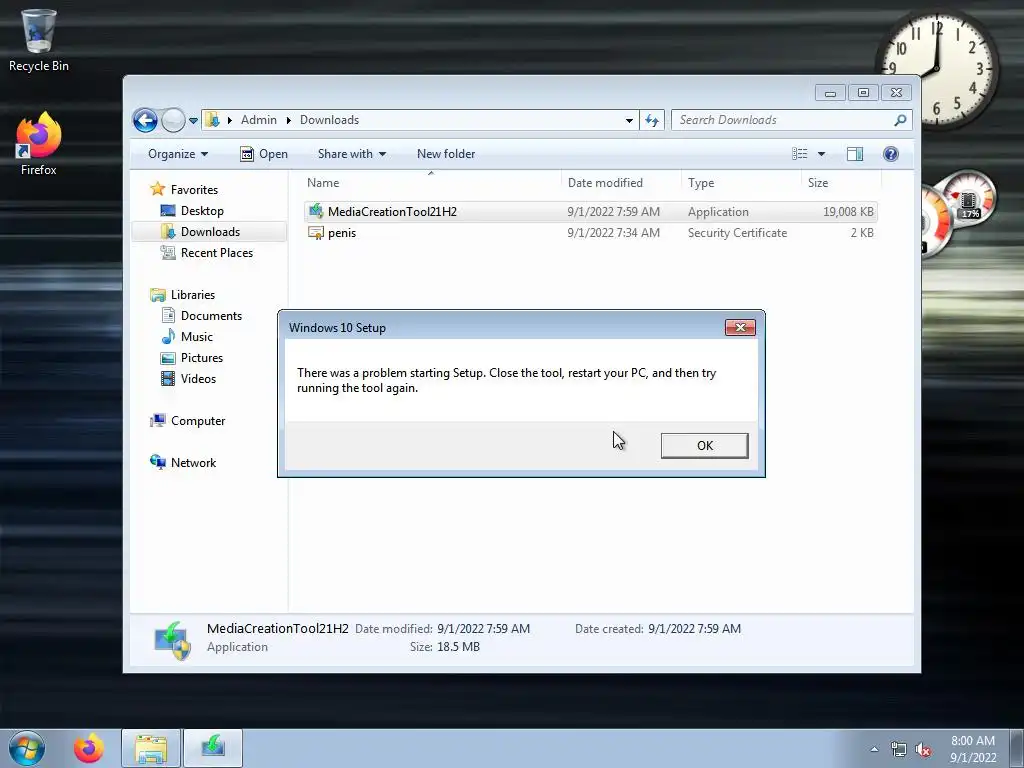Click the Date created value in details pane

coord(694,629)
